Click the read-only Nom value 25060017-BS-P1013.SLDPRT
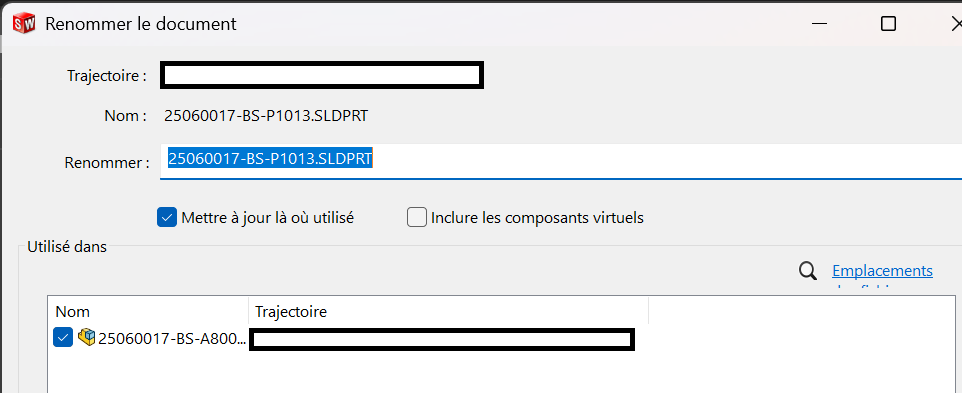Screen dimensions: 962x393 coord(266,116)
